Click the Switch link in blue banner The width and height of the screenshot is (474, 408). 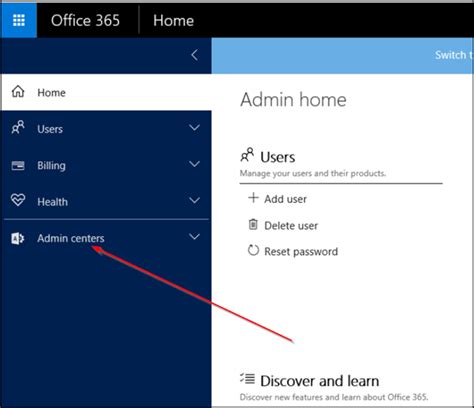(x=454, y=55)
